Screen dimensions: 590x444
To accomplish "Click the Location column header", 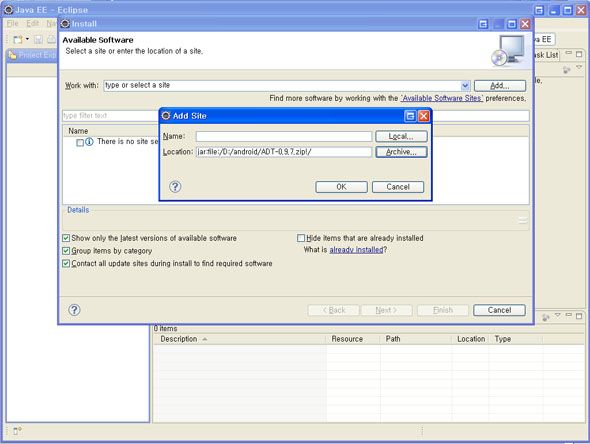I will coord(471,339).
